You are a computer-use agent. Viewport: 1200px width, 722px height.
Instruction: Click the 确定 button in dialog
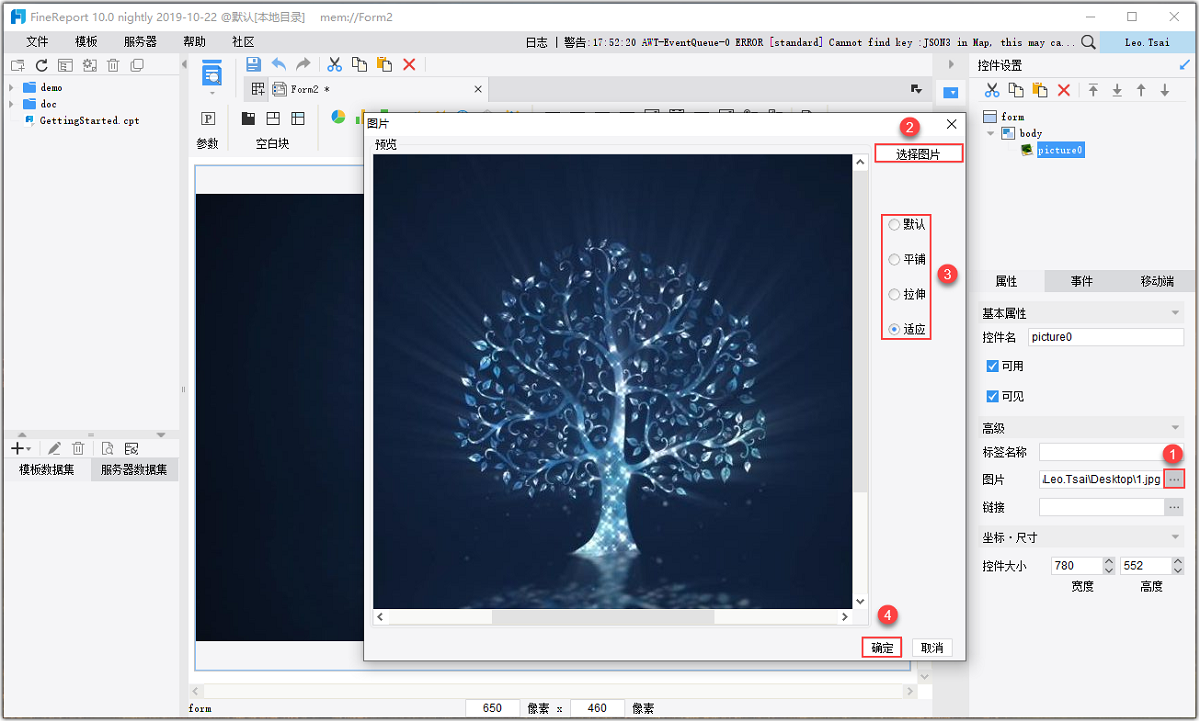(882, 647)
